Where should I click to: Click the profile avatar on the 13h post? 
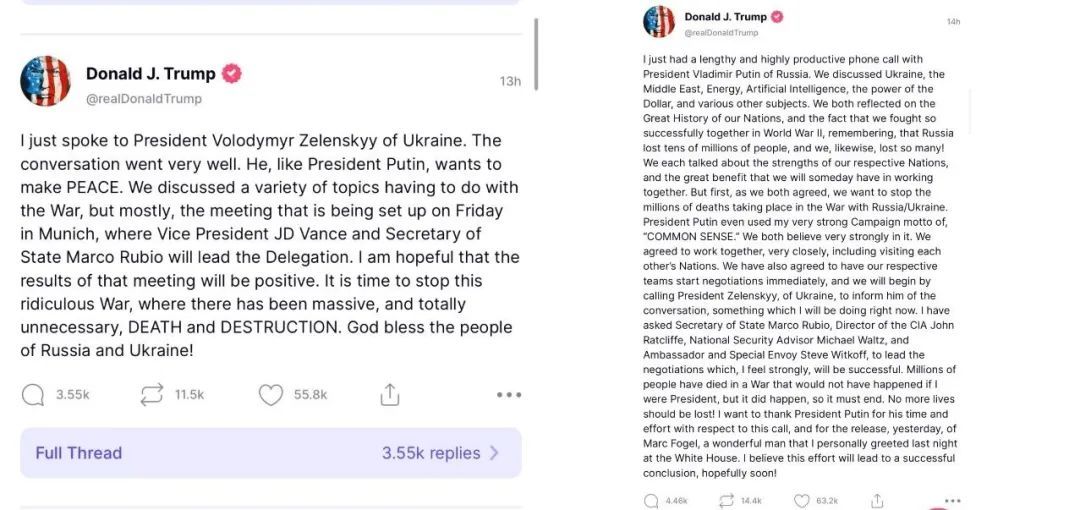45,82
